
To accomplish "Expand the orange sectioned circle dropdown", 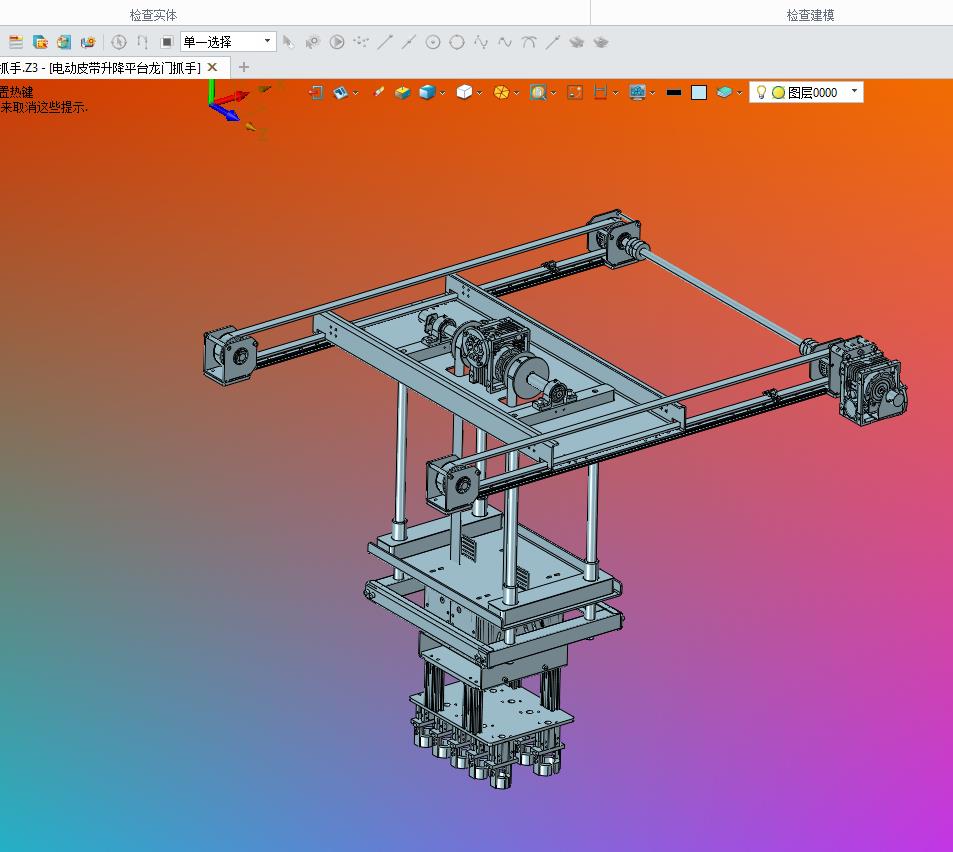I will point(517,93).
